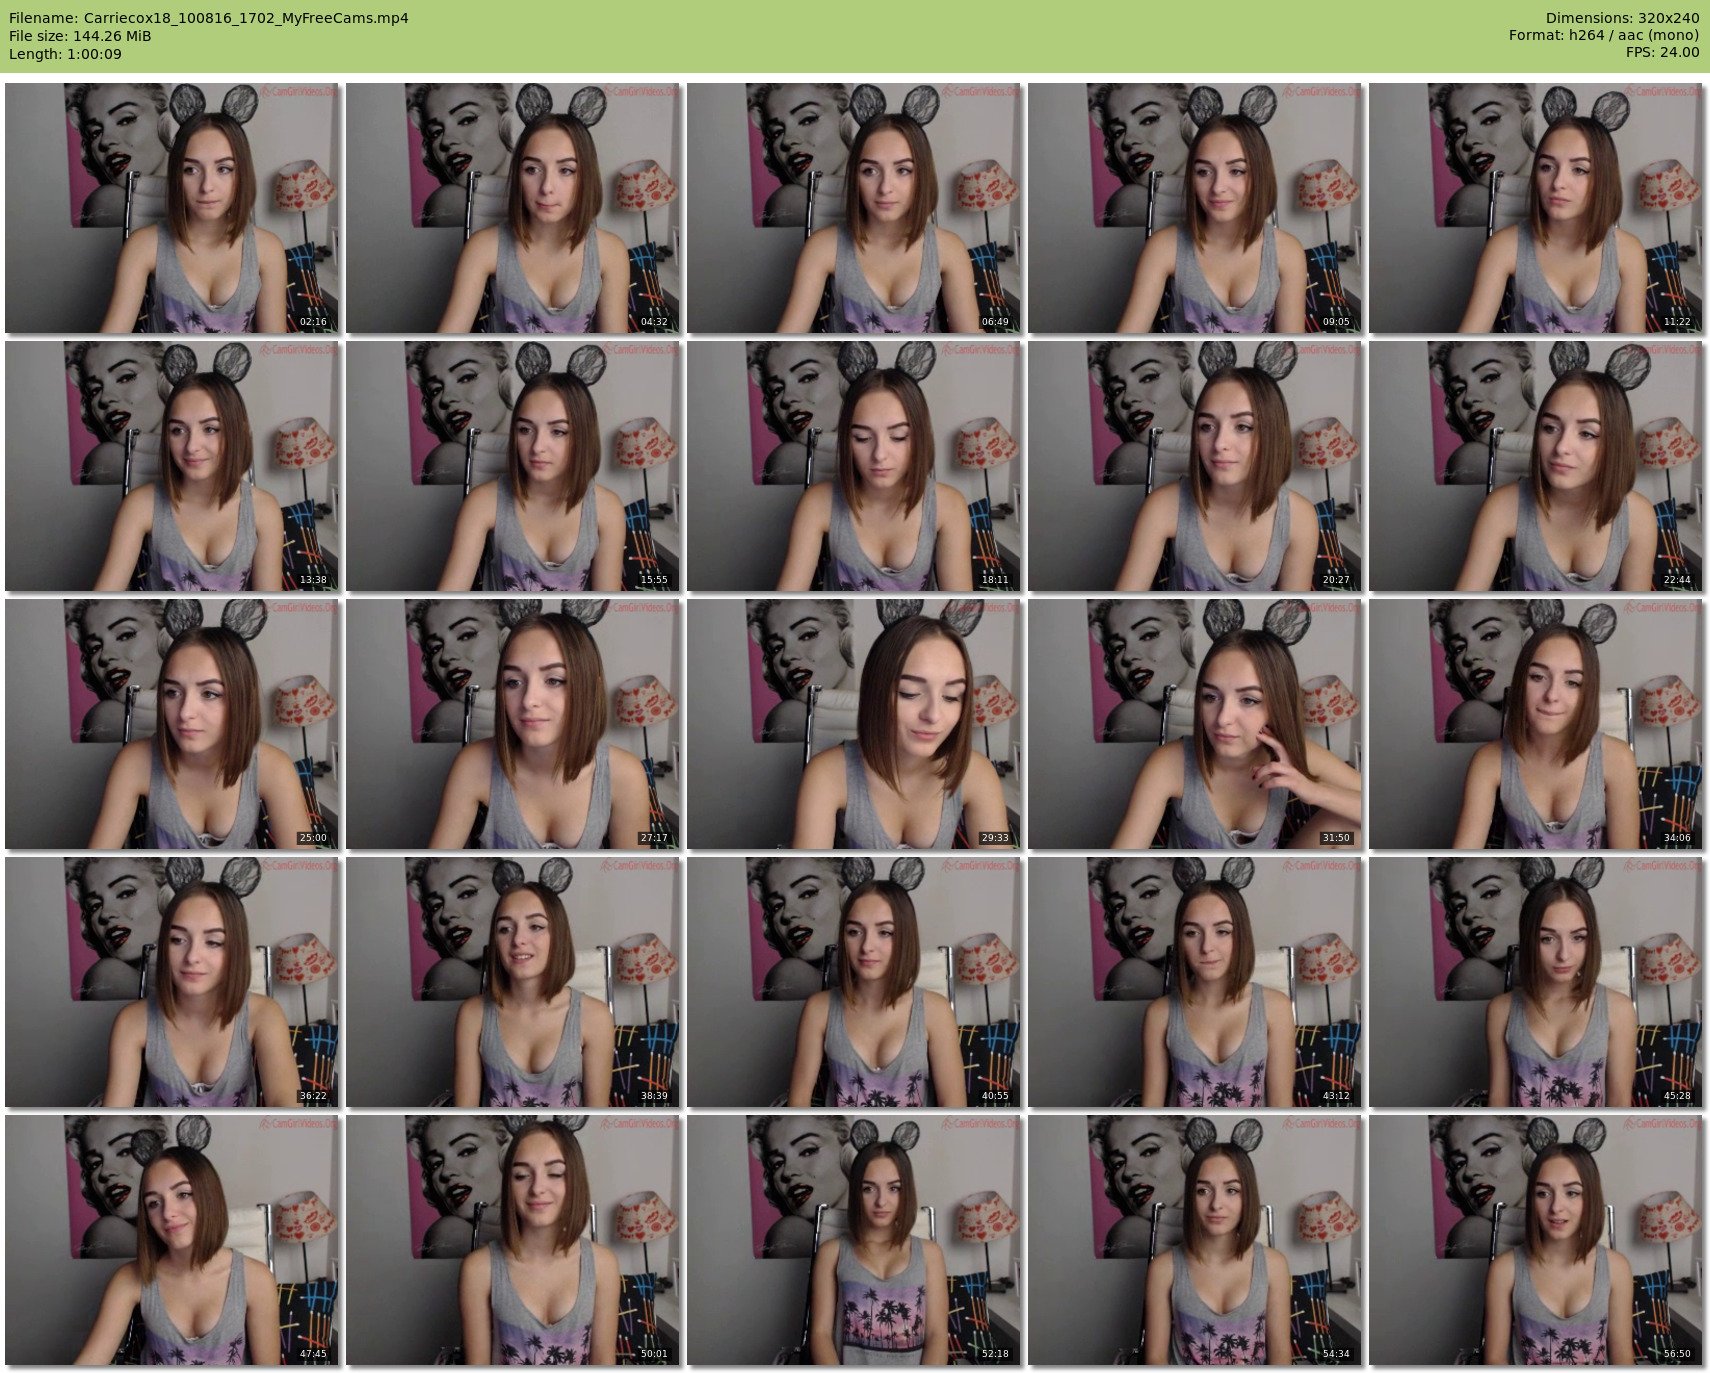
Task: Click the frame marked 27:17
Action: (513, 724)
